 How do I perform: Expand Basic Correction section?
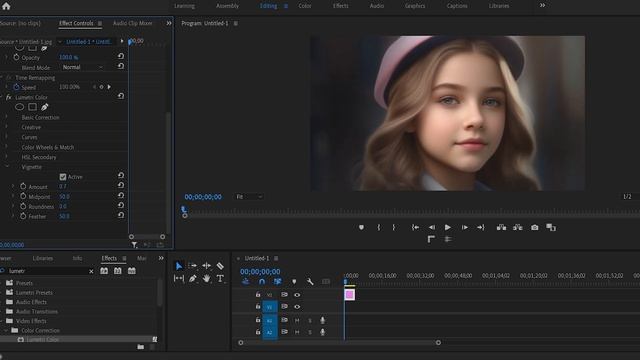click(x=7, y=117)
